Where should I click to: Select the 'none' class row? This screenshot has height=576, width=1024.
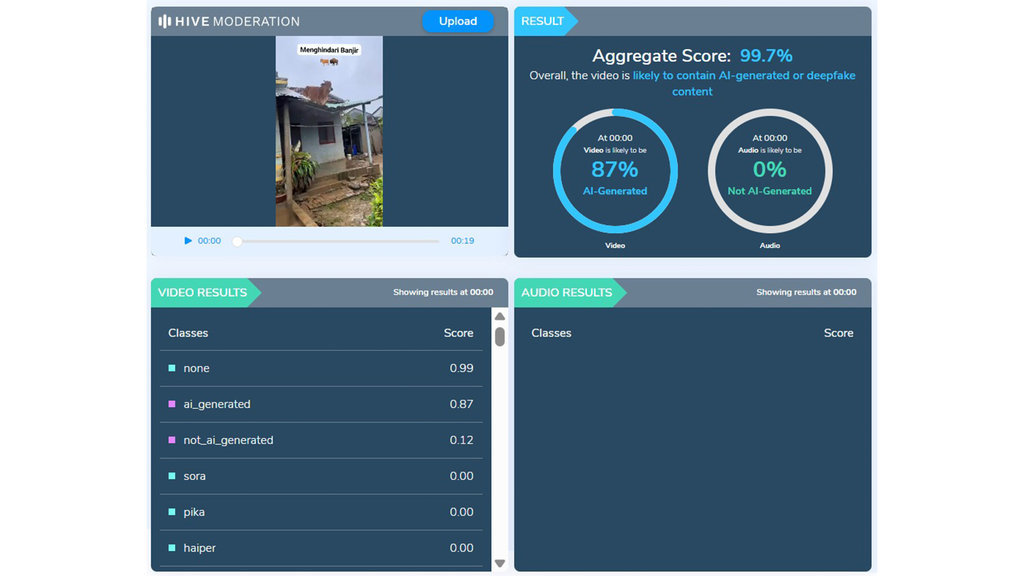(321, 368)
